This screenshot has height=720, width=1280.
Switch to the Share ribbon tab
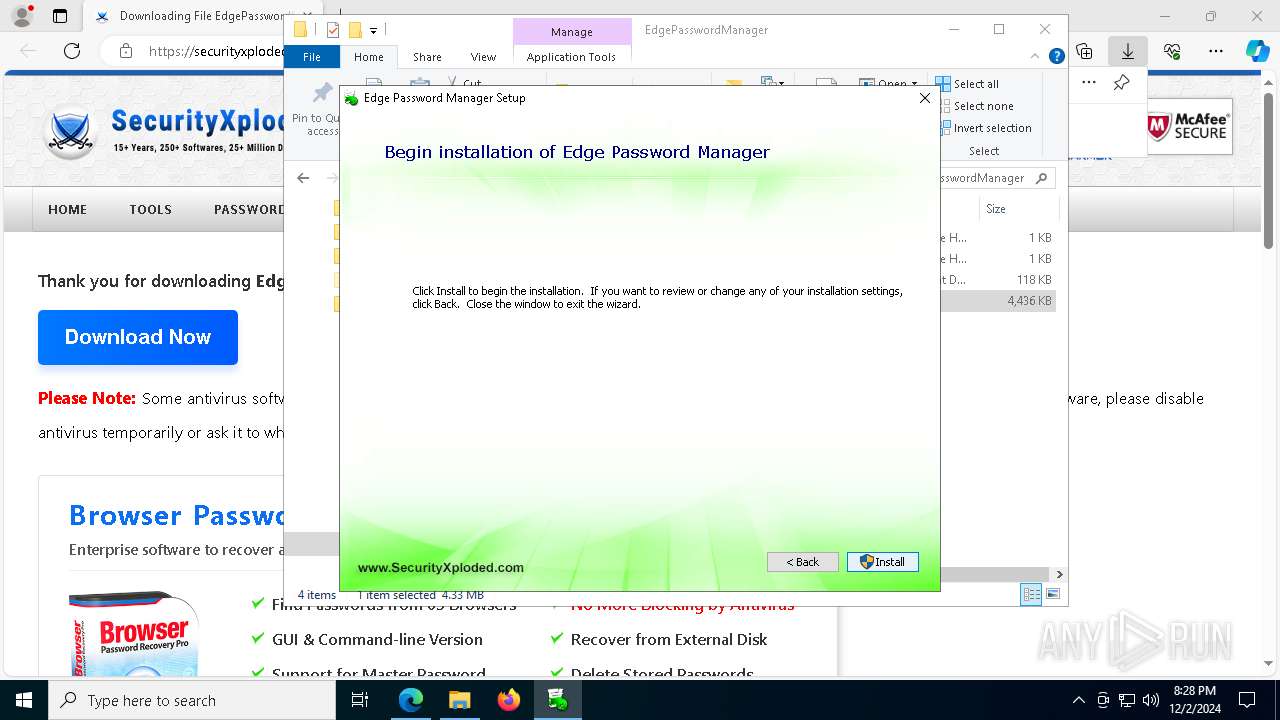tap(427, 57)
